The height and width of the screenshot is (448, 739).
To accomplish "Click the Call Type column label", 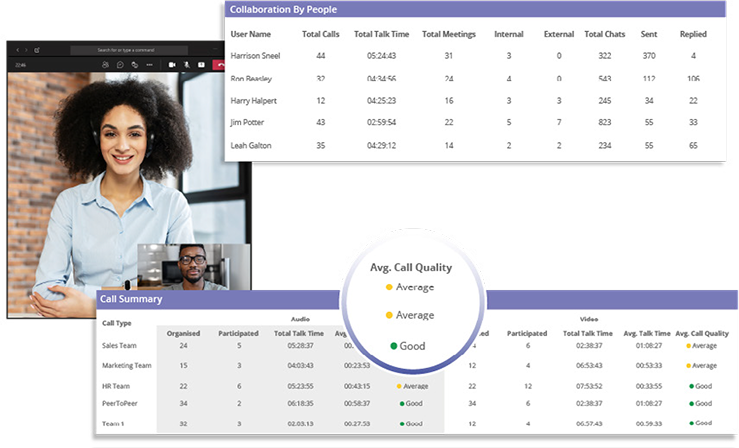I will coord(116,323).
